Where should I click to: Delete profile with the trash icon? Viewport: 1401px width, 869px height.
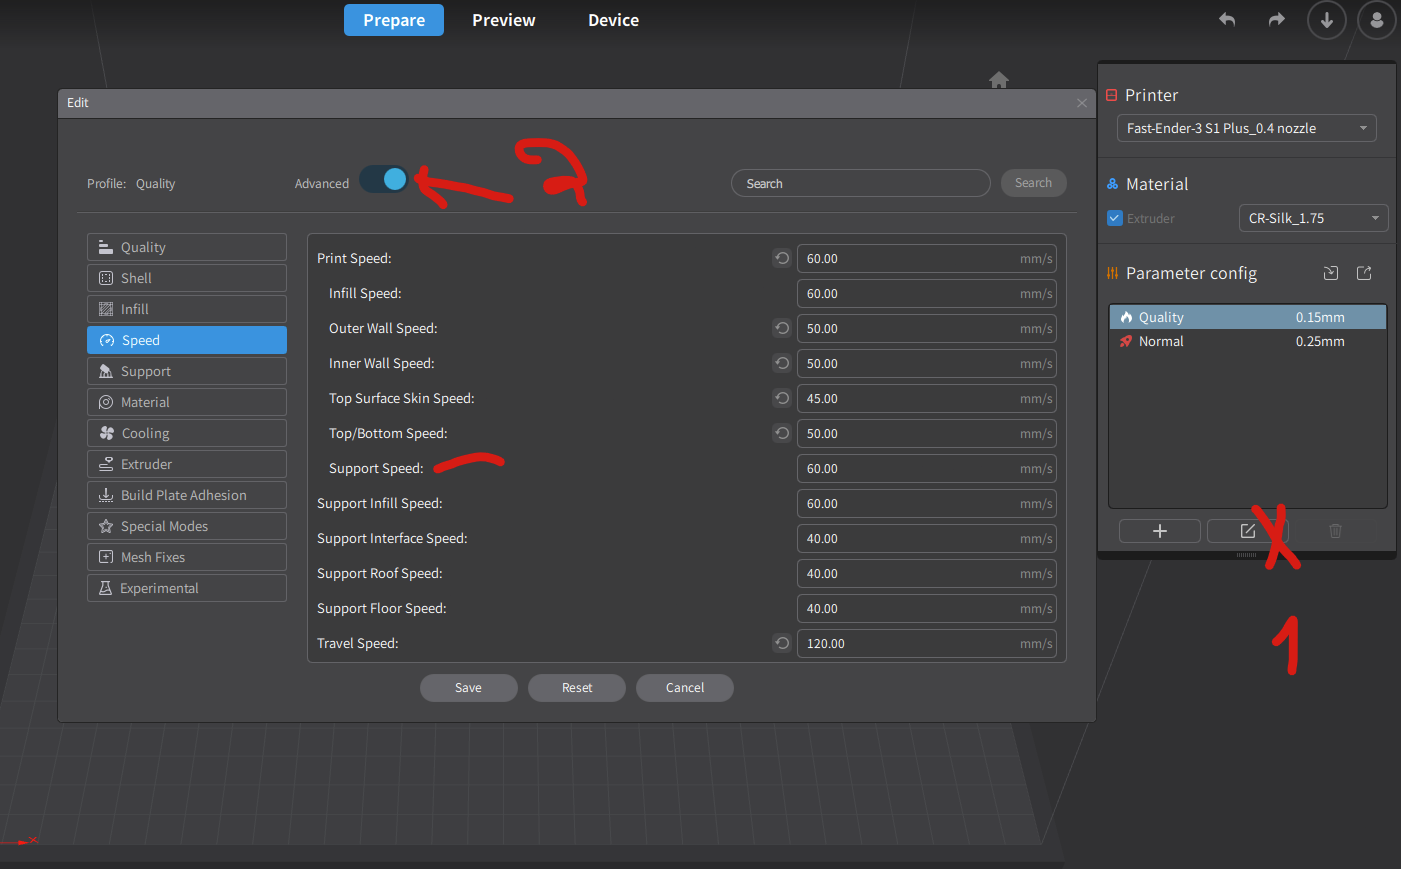(x=1335, y=531)
